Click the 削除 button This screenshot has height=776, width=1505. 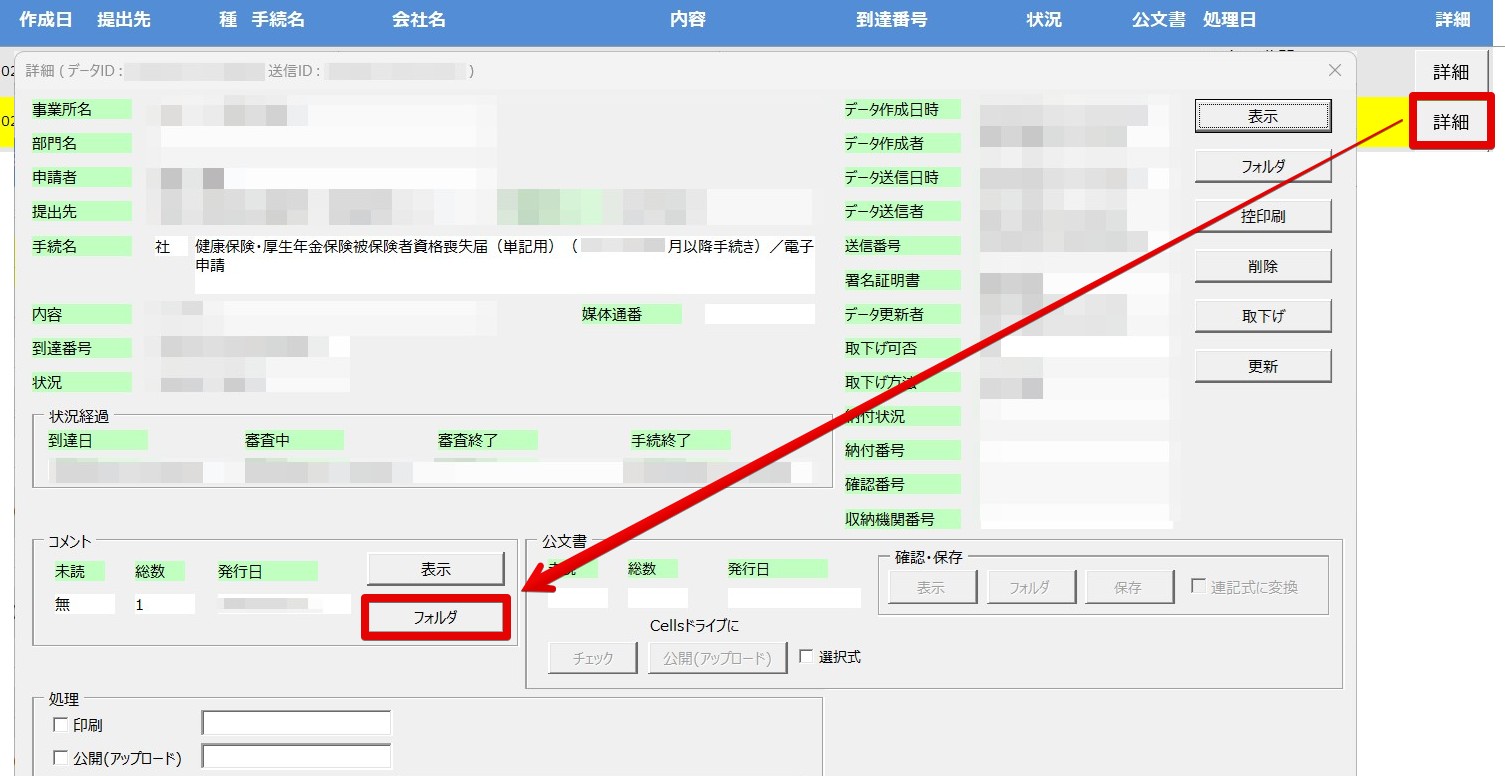pos(1263,266)
